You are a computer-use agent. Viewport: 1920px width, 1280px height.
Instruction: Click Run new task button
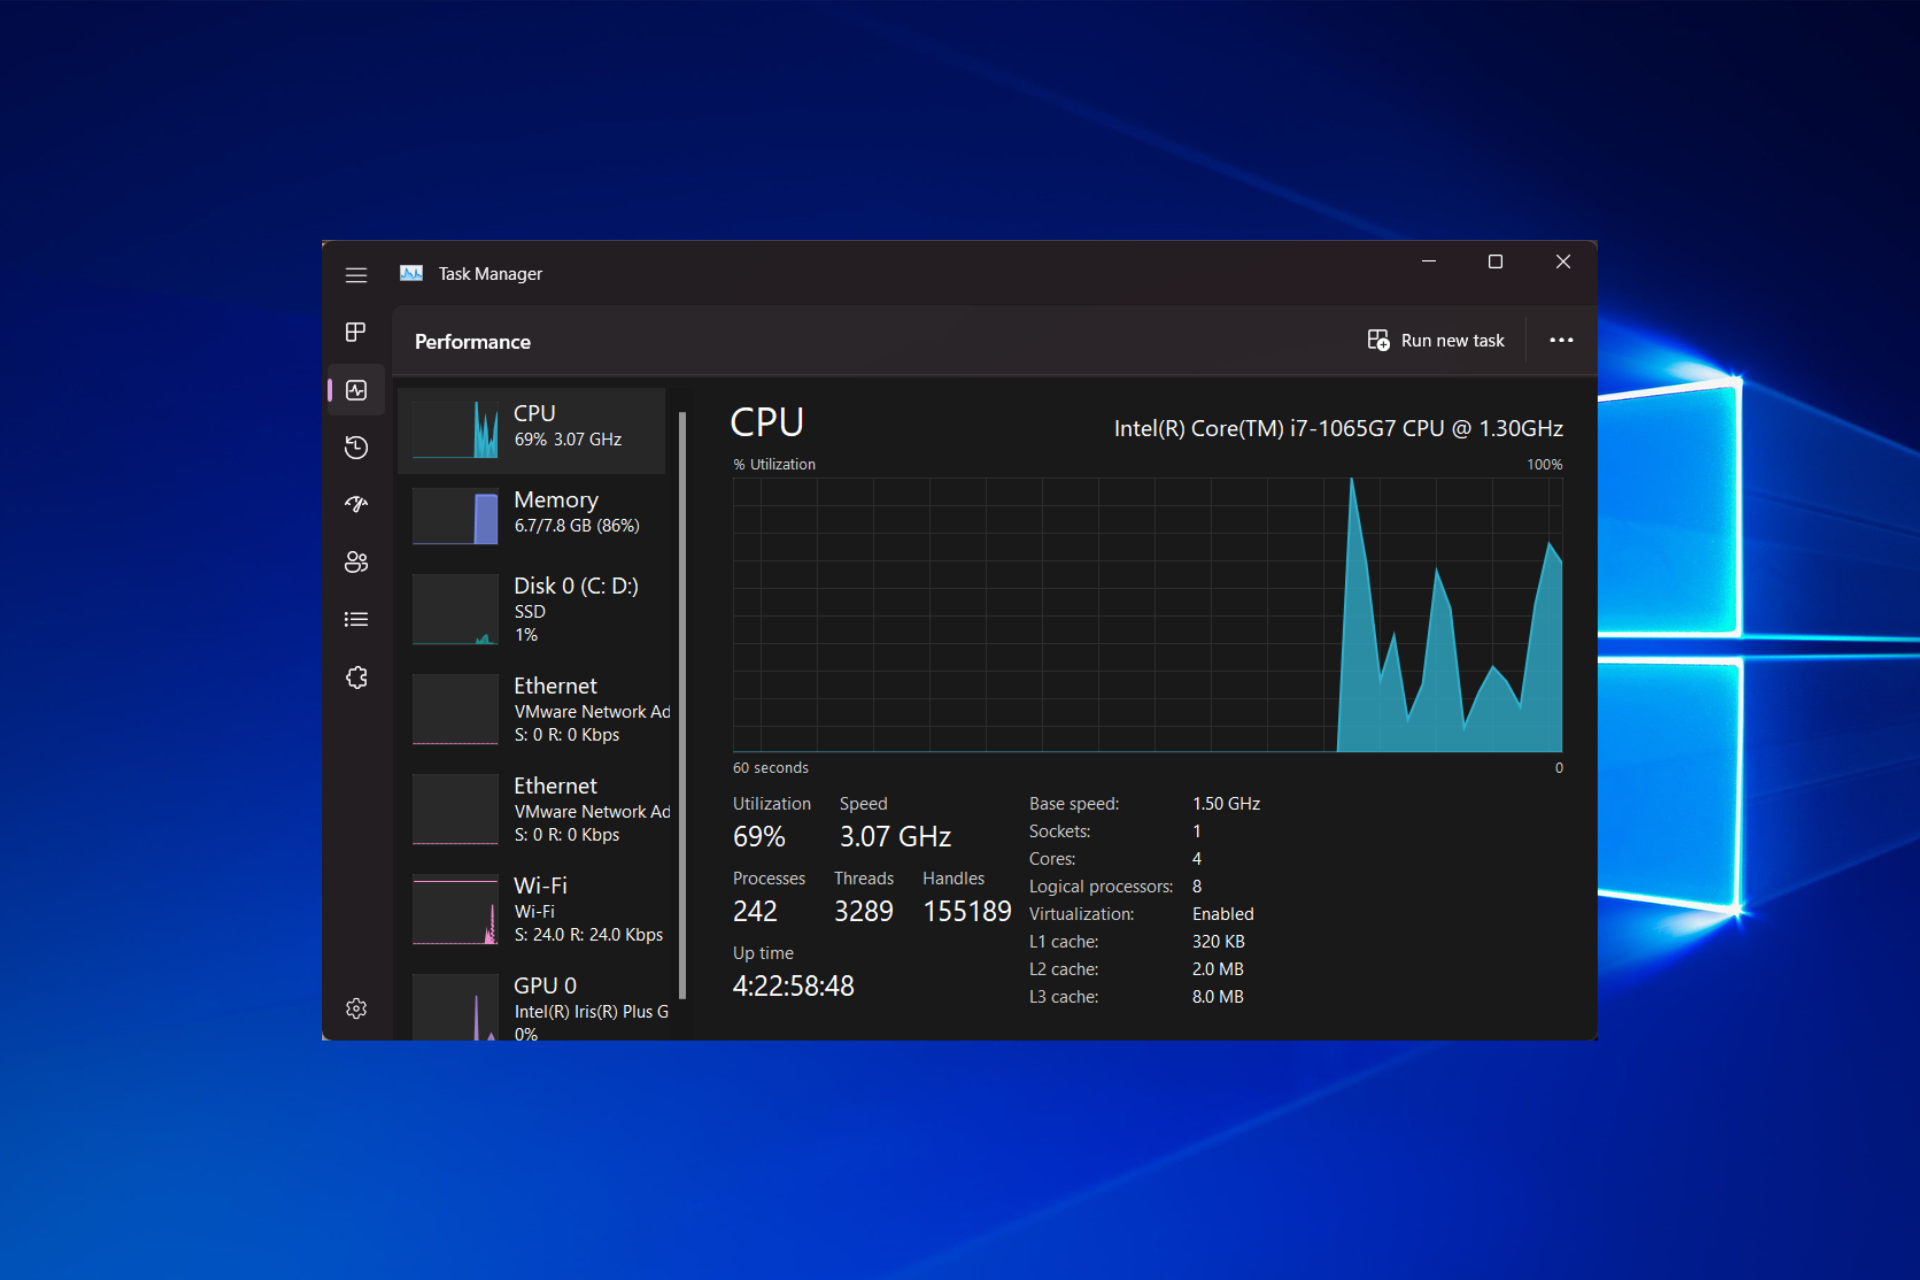(x=1436, y=341)
